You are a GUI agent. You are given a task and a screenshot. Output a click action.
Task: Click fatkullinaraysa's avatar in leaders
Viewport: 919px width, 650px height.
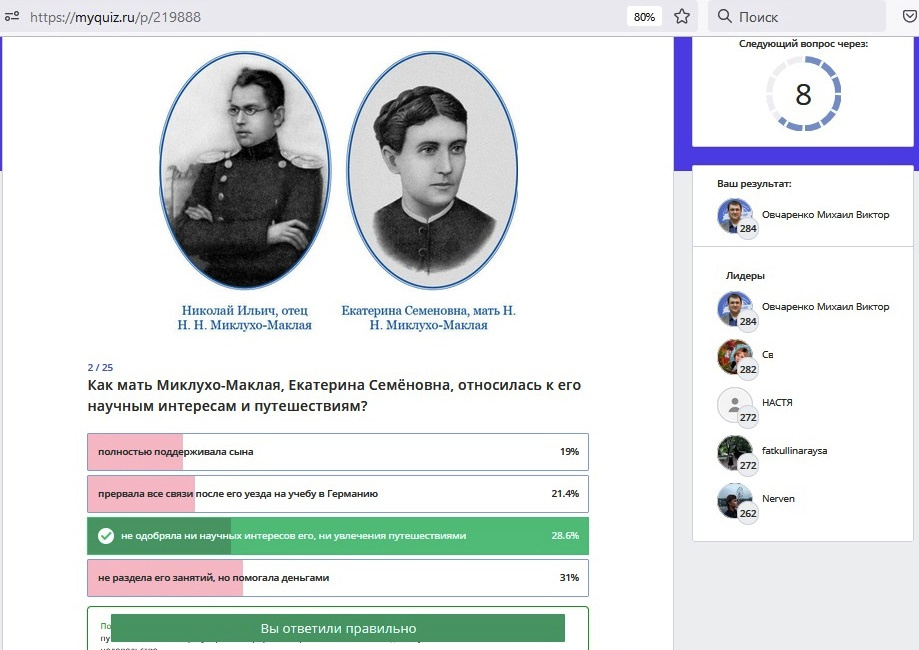click(x=735, y=452)
